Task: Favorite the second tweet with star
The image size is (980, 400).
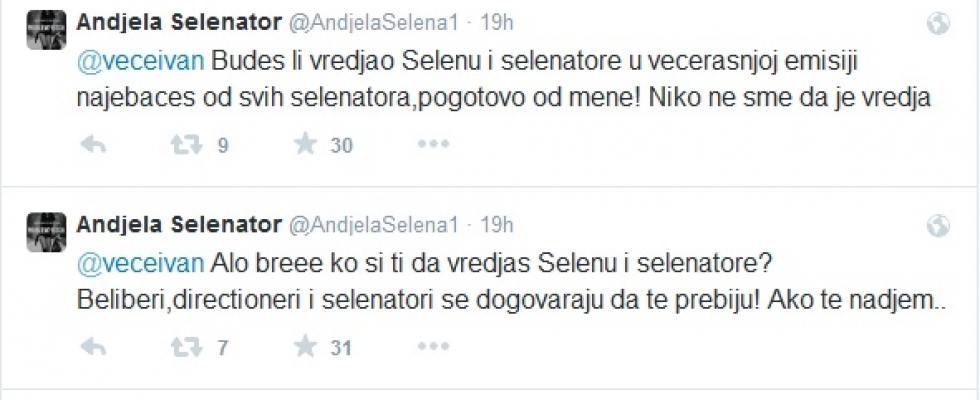Action: click(x=304, y=348)
